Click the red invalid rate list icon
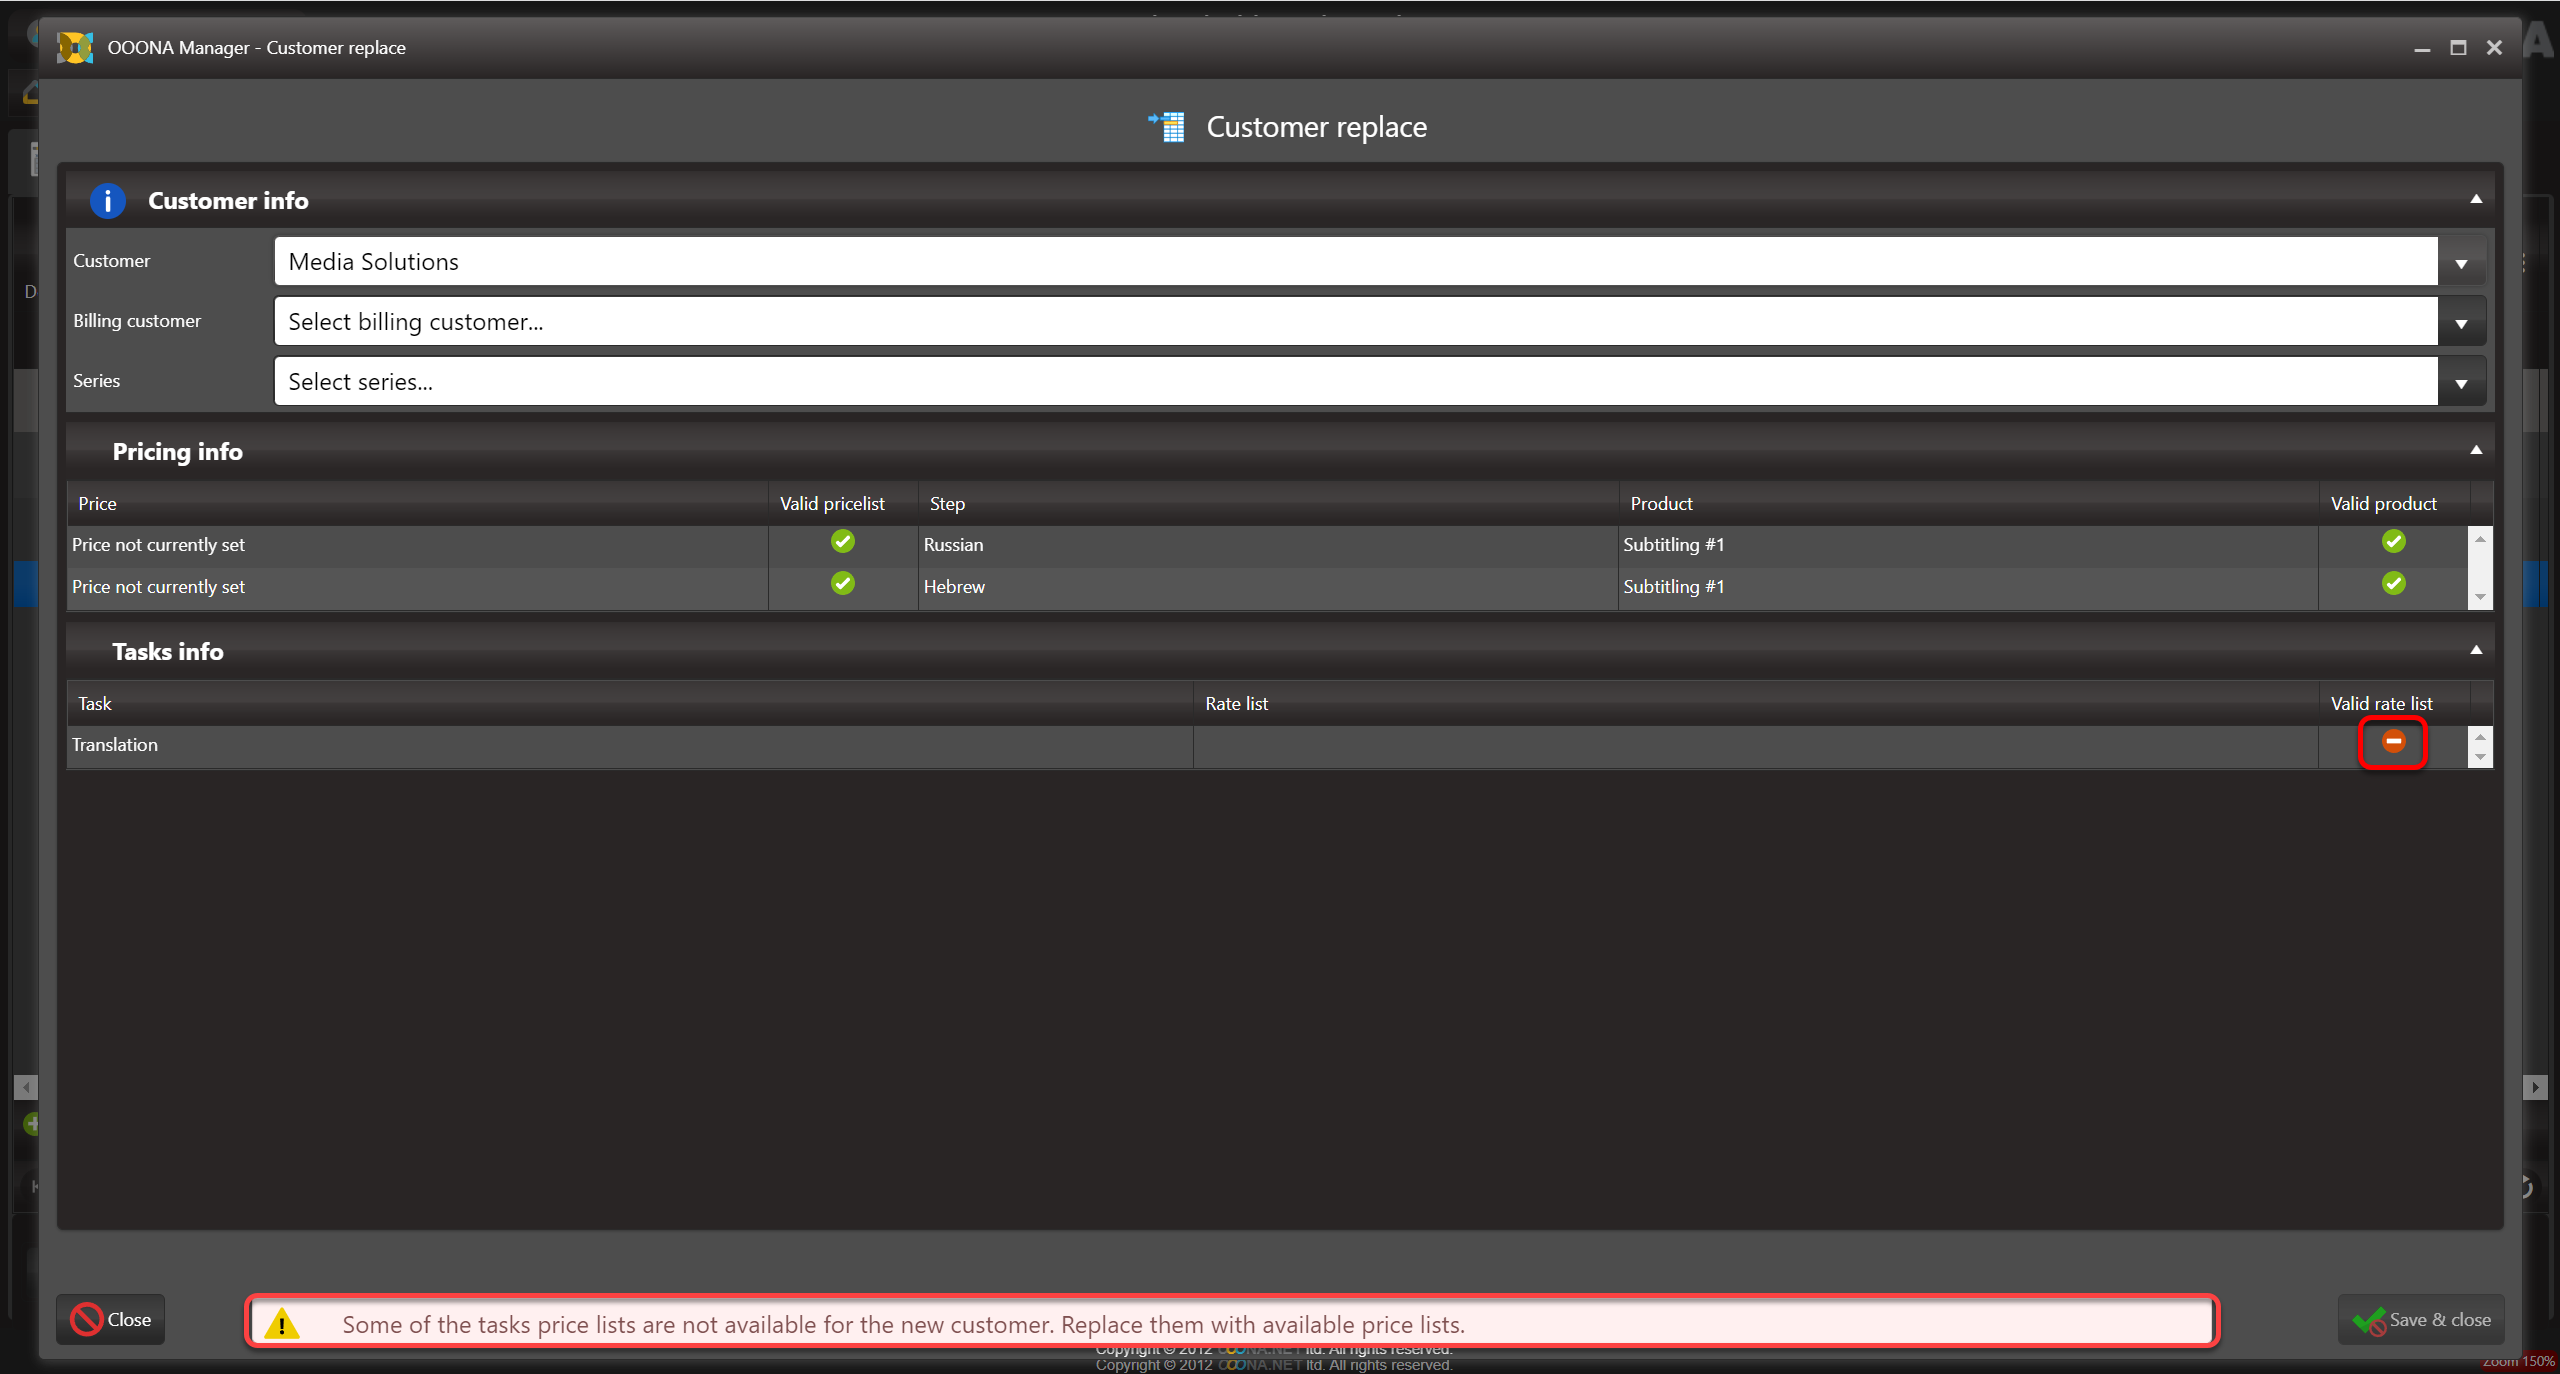Image resolution: width=2560 pixels, height=1374 pixels. (x=2392, y=742)
